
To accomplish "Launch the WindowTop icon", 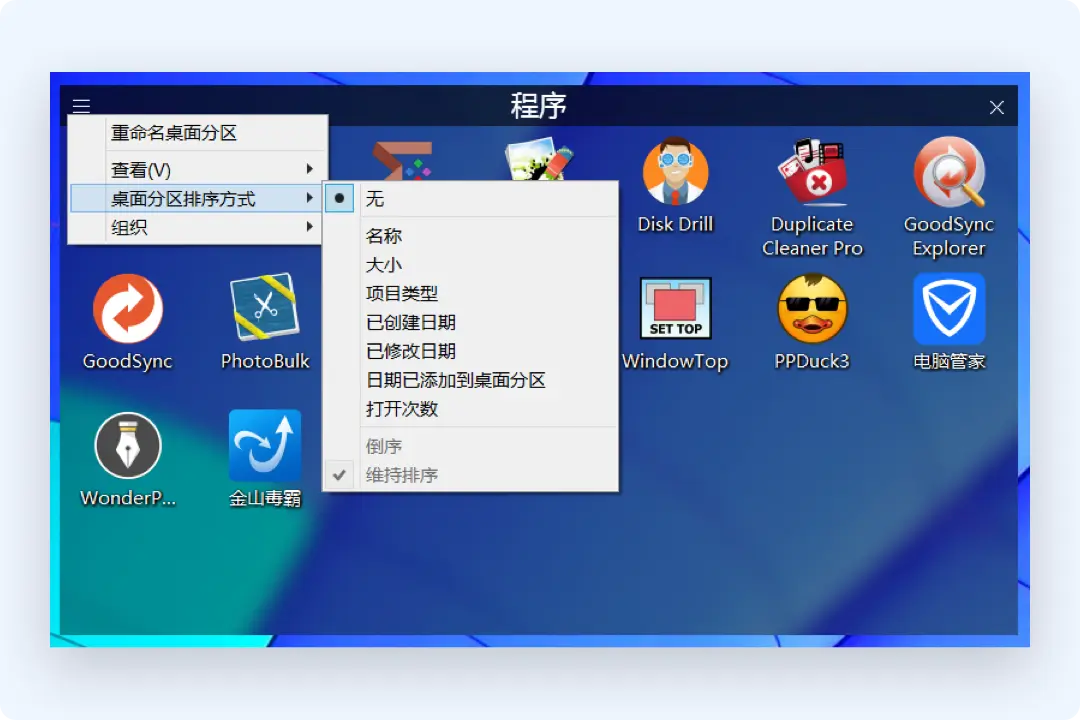I will click(x=675, y=308).
